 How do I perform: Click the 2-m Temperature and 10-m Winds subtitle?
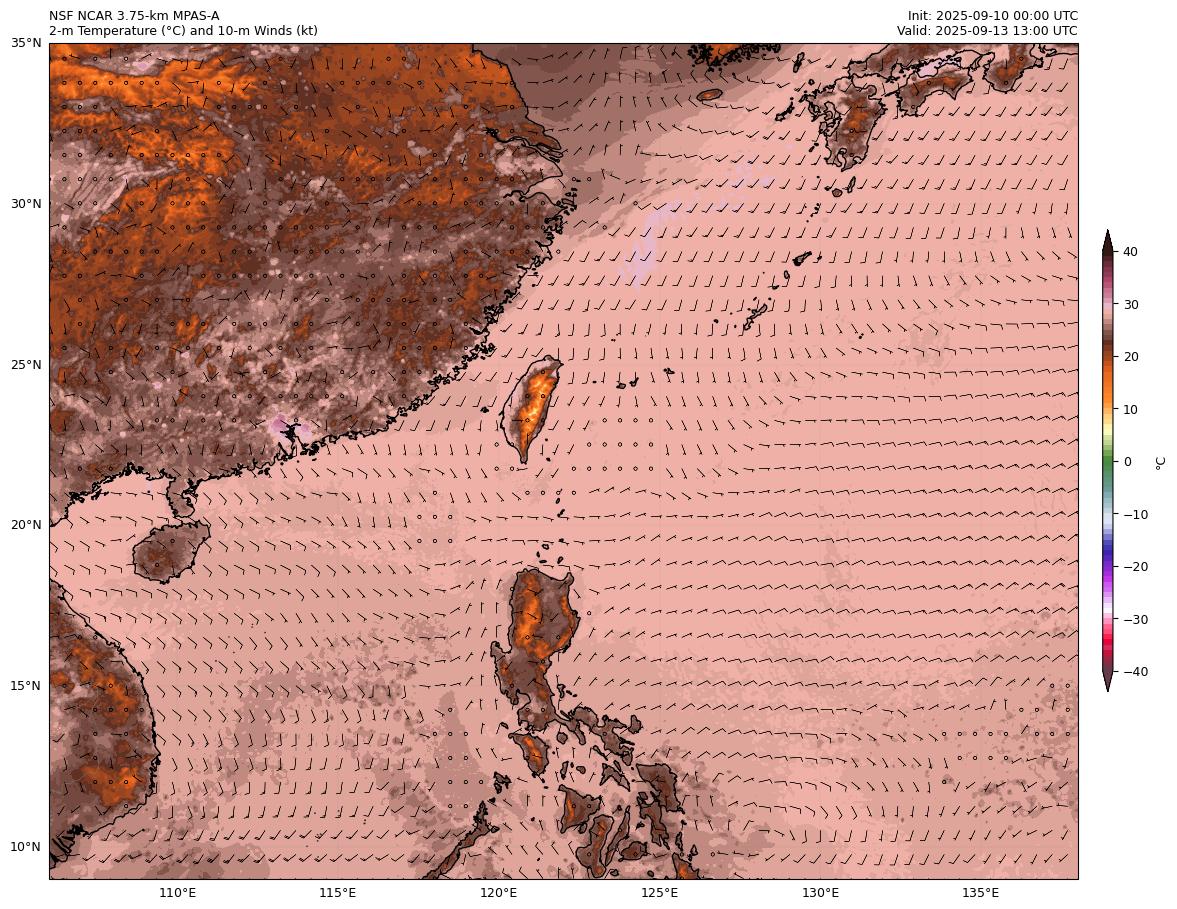click(183, 31)
